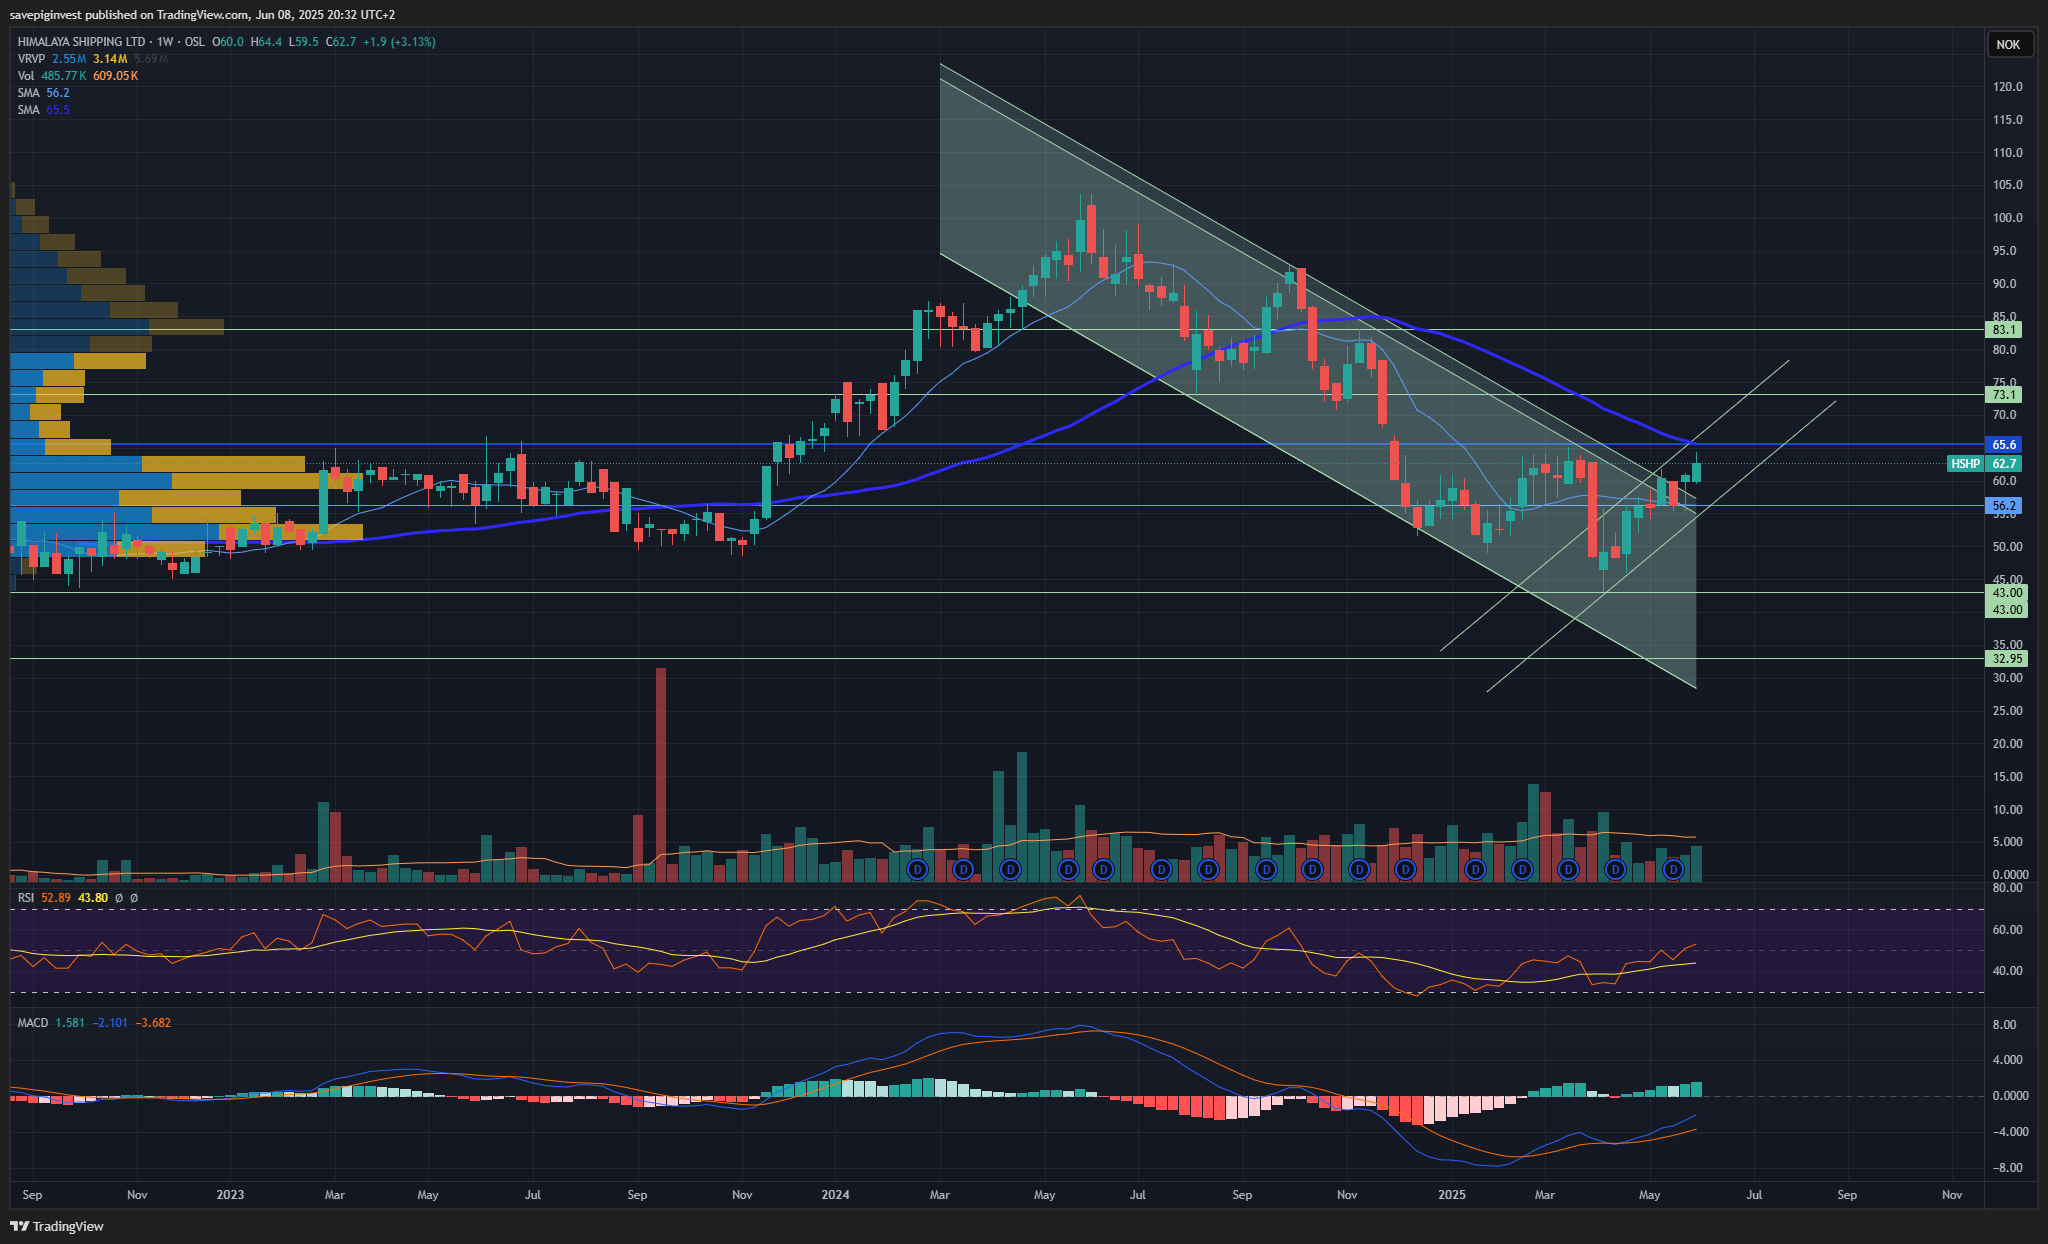
Task: Click the VRVP indicator label
Action: pyautogui.click(x=31, y=59)
